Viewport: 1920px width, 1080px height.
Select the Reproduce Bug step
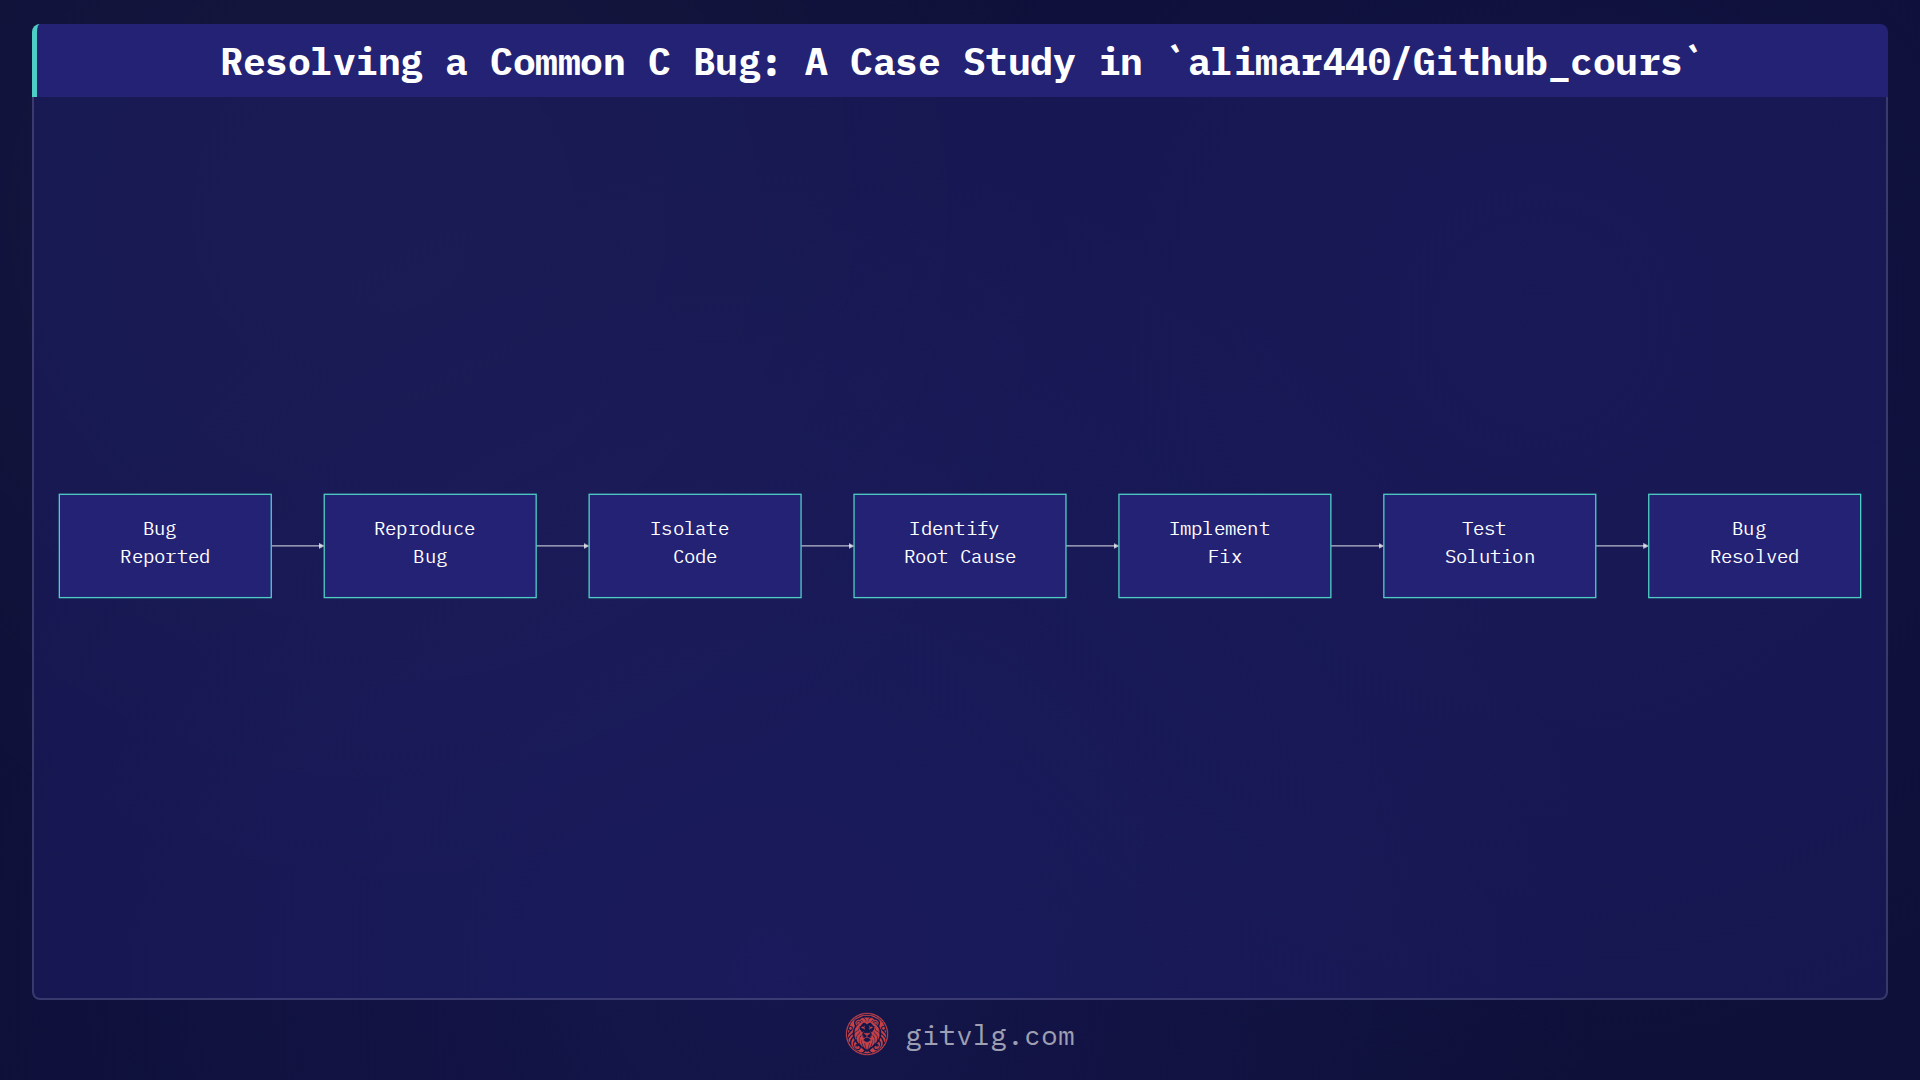(430, 546)
